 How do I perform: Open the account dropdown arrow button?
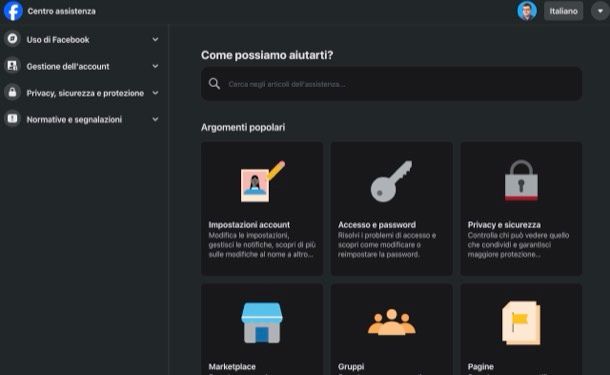pos(600,11)
